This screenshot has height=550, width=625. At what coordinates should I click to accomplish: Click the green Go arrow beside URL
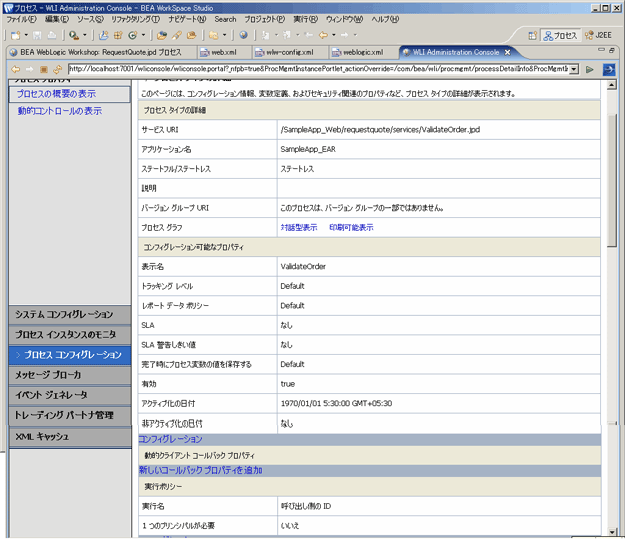[x=590, y=69]
